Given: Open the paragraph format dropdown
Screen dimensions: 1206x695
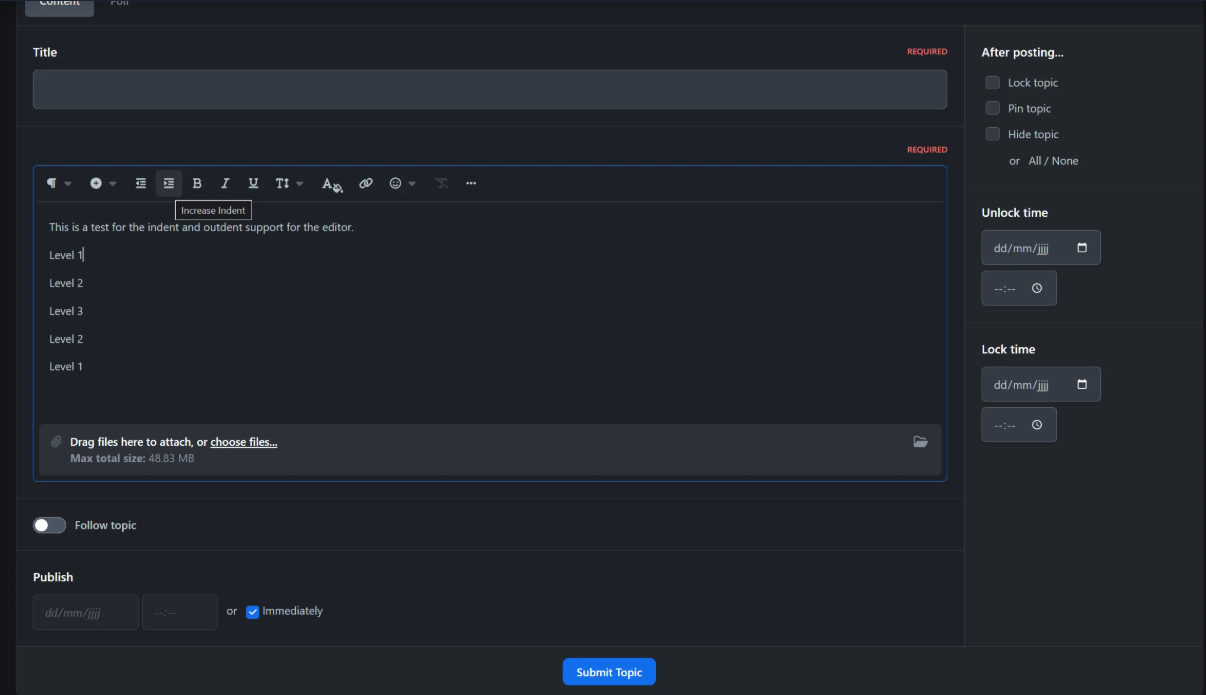Looking at the screenshot, I should pyautogui.click(x=58, y=184).
